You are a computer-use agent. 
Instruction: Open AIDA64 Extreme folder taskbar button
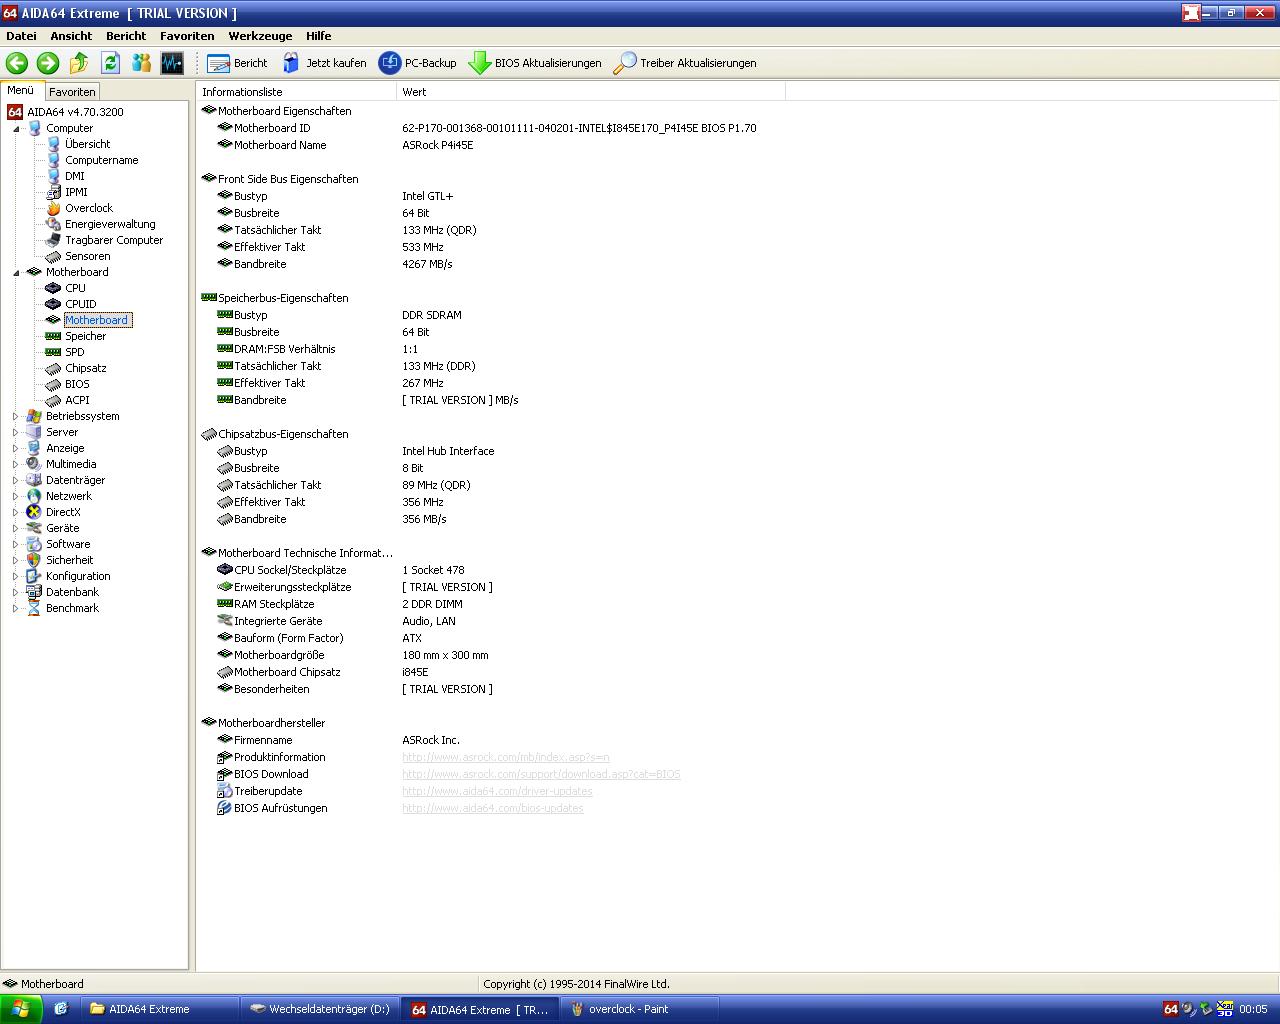(160, 1009)
